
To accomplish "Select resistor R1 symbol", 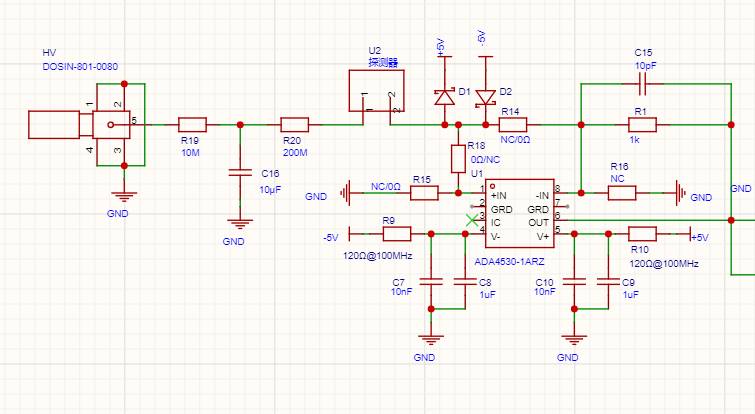I will pyautogui.click(x=642, y=125).
